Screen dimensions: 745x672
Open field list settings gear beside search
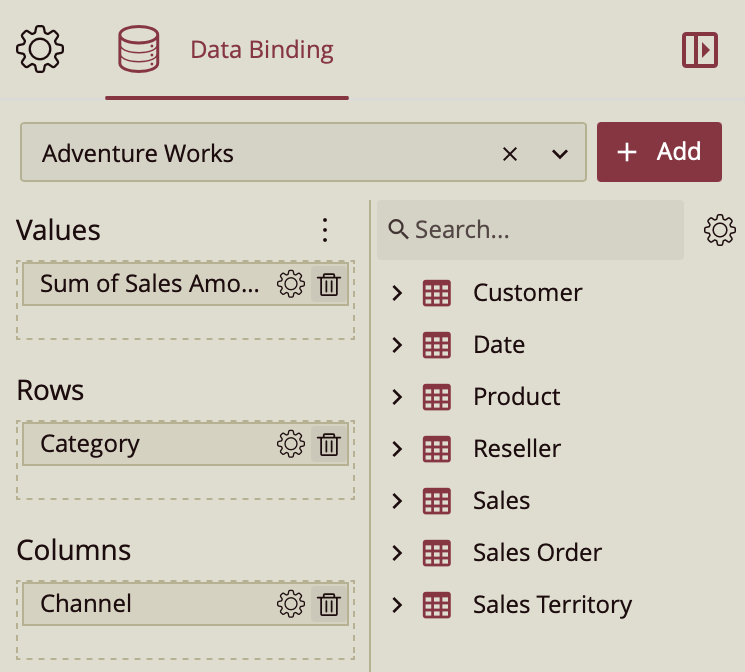[x=720, y=230]
